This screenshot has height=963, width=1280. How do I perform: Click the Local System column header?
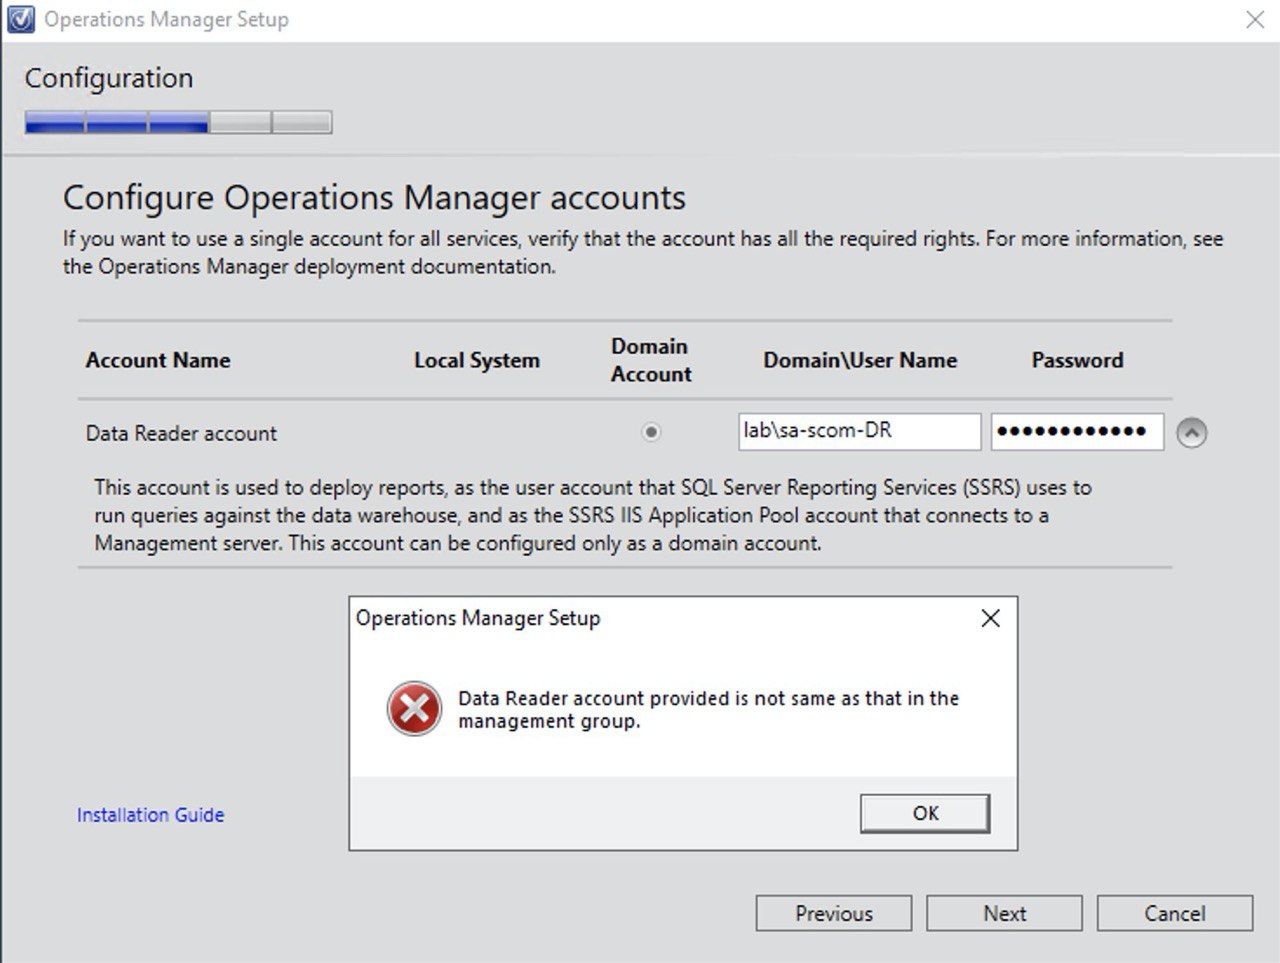pyautogui.click(x=477, y=360)
